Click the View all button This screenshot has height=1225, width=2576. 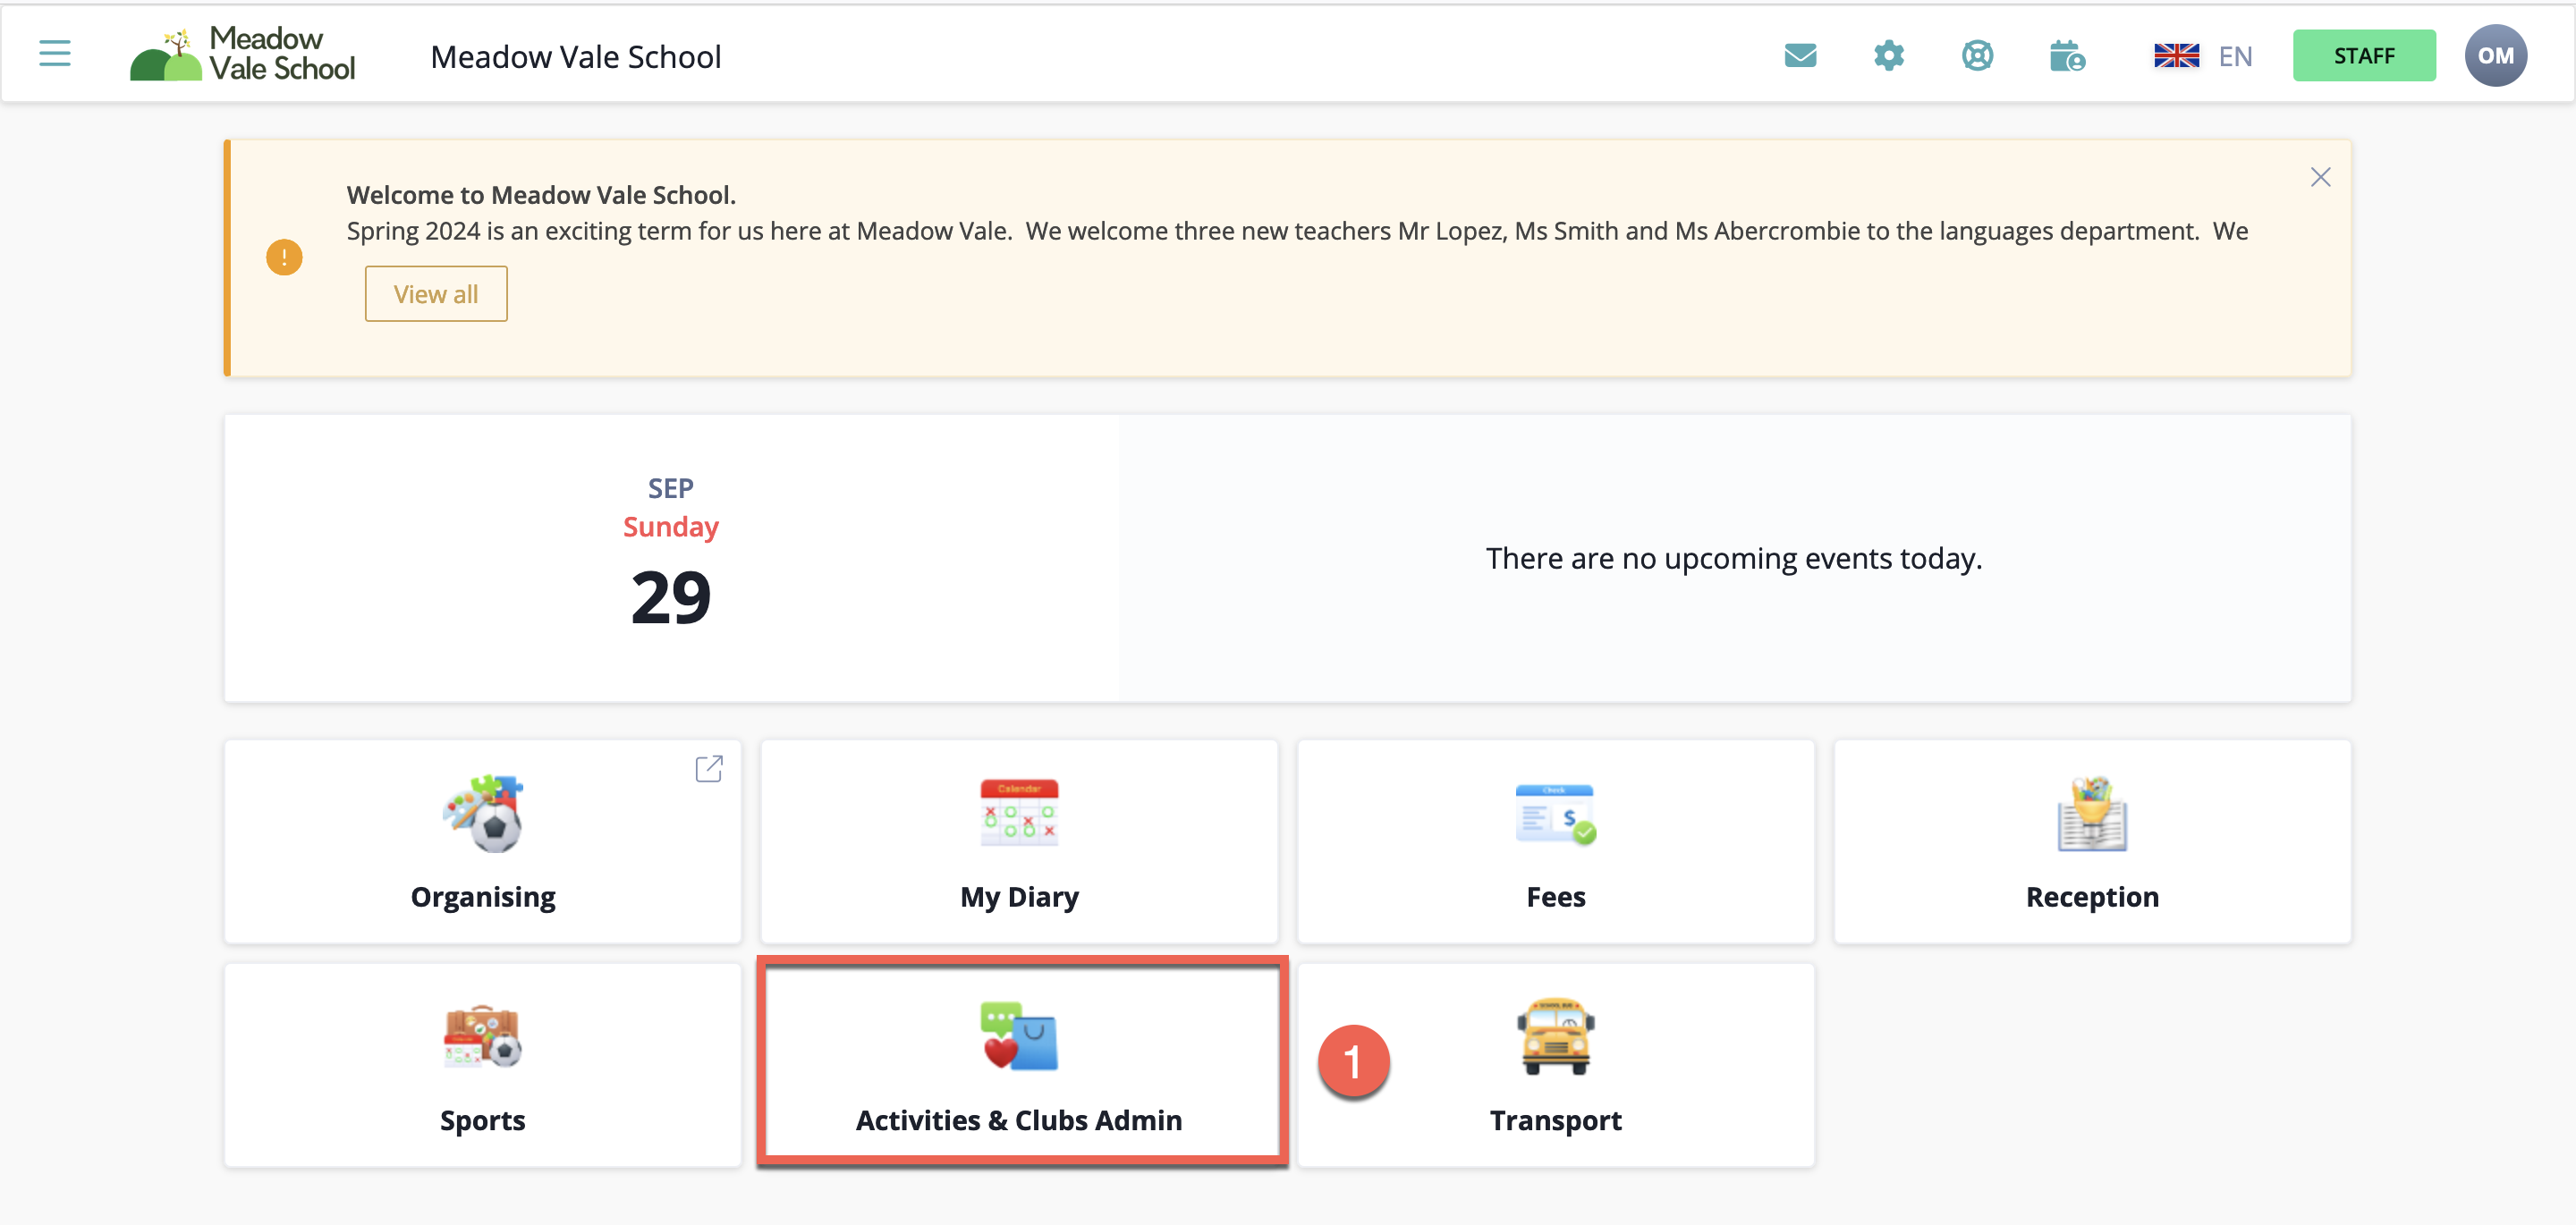pos(436,294)
